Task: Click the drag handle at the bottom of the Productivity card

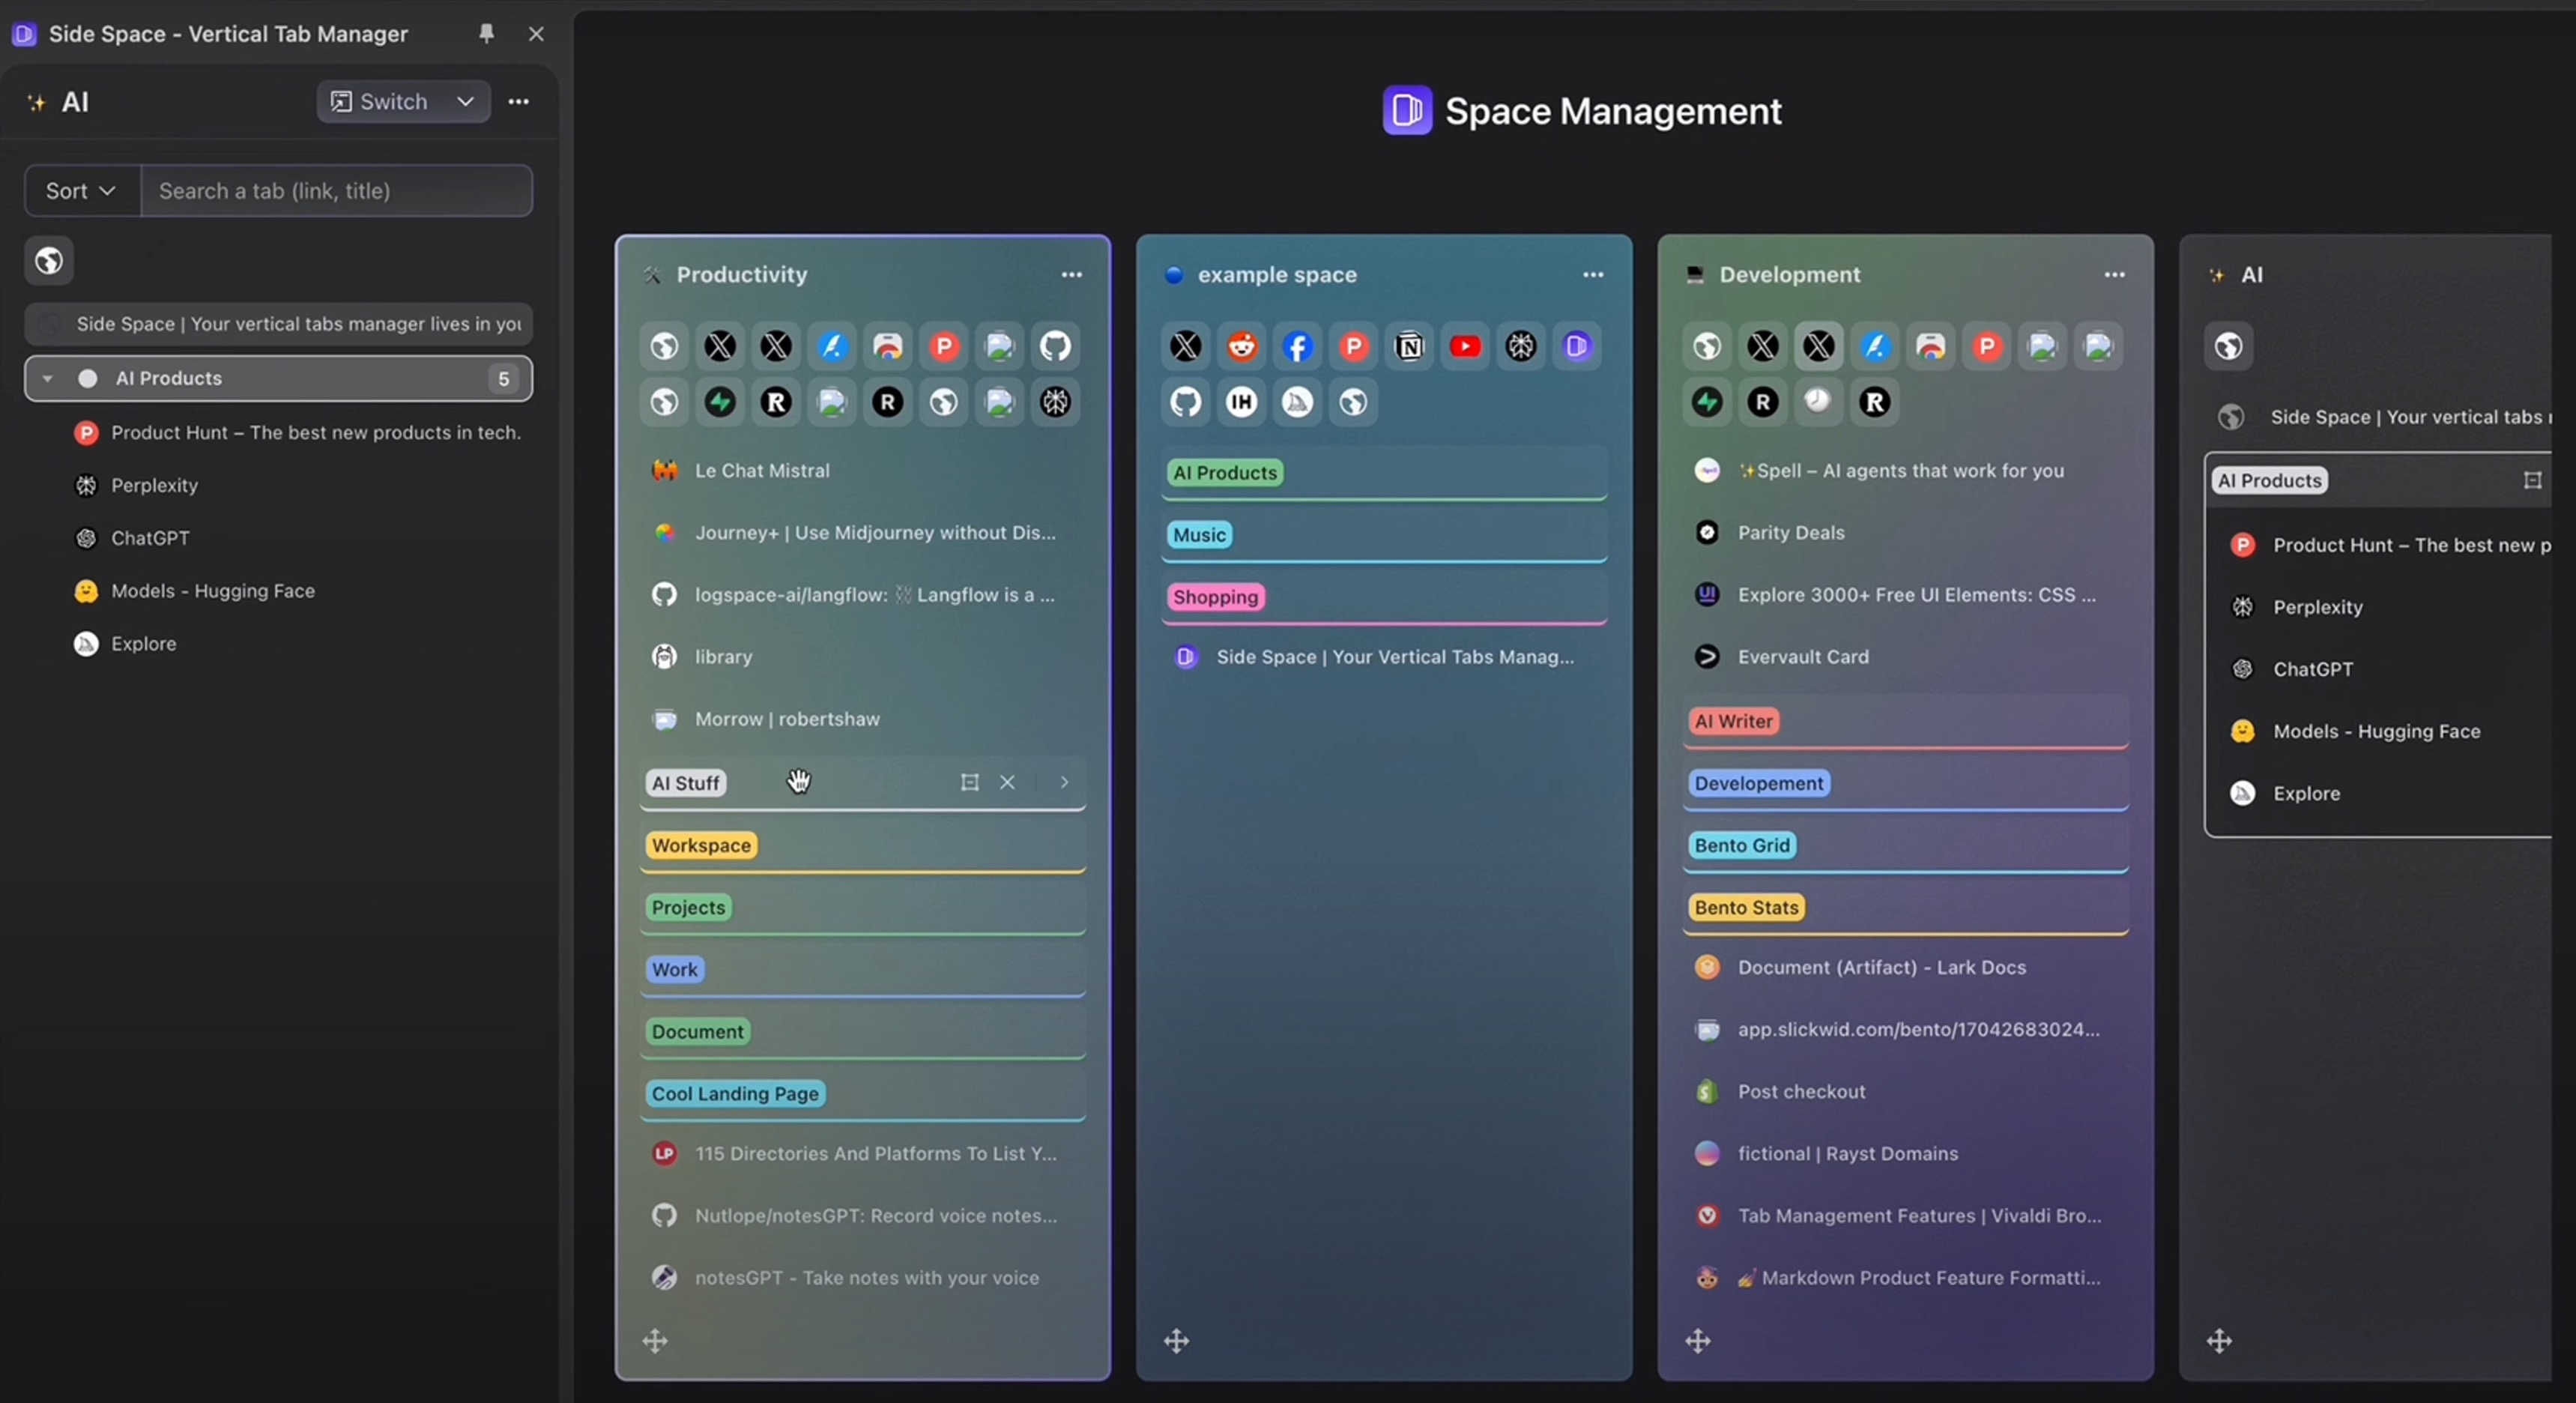Action: tap(655, 1341)
